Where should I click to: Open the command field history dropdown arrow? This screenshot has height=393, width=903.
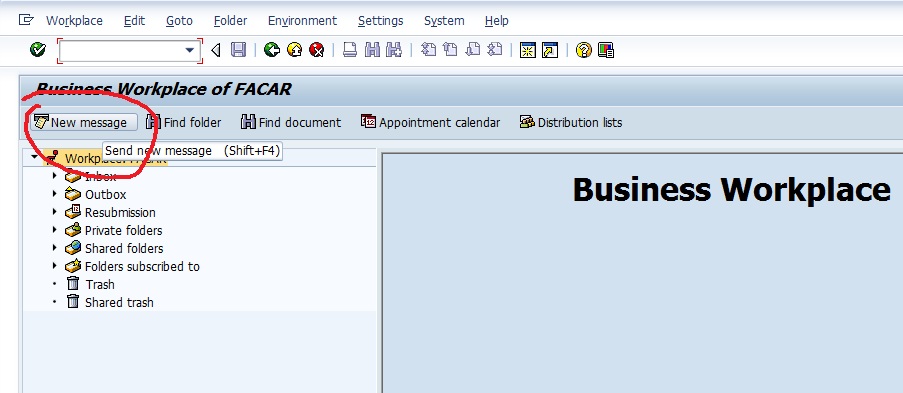[189, 51]
